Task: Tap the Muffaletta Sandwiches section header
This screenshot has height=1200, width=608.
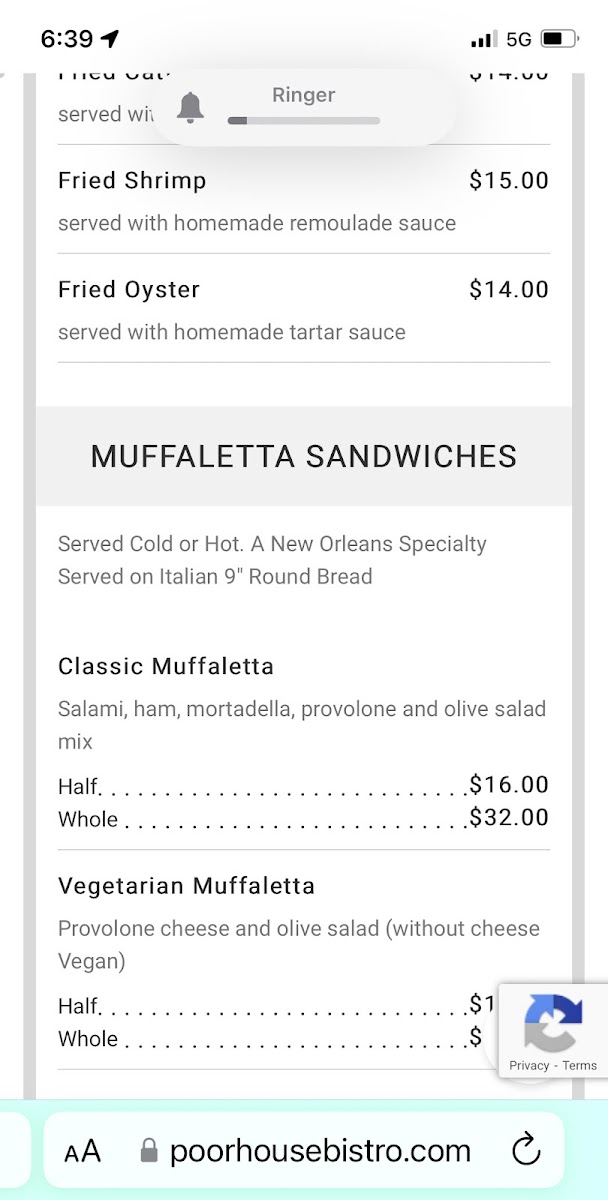Action: [304, 456]
